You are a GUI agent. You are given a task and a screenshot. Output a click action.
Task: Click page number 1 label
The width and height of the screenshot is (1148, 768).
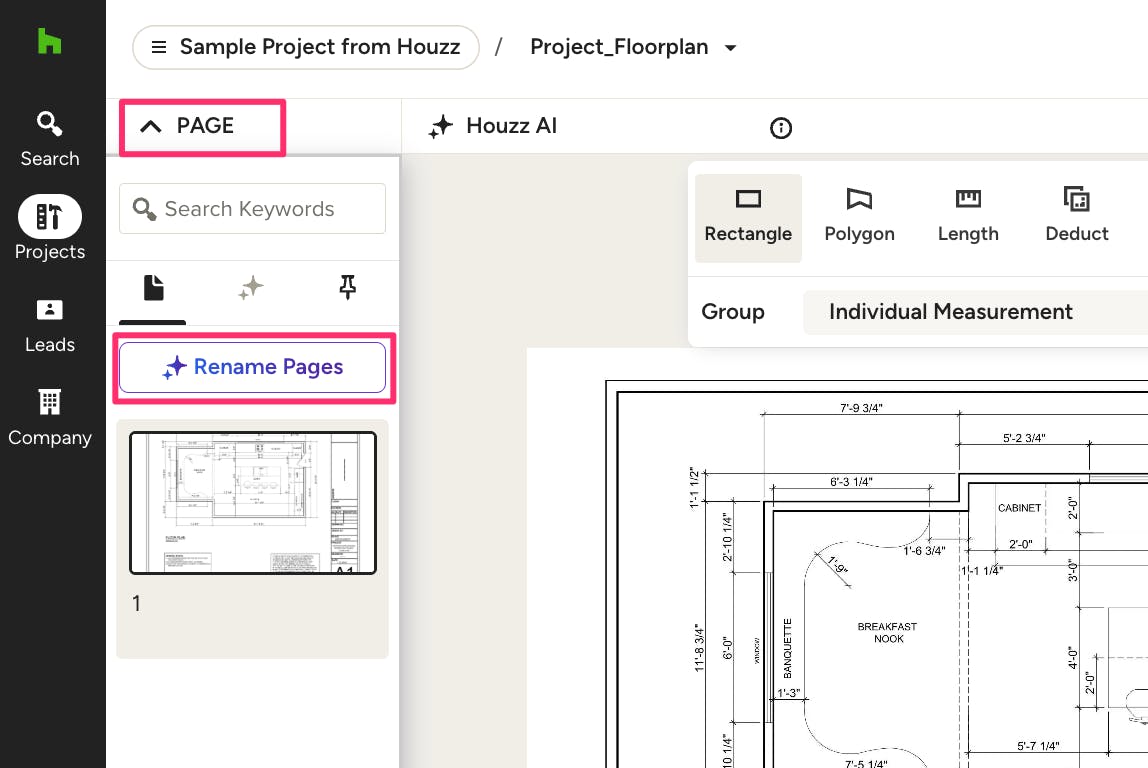pos(136,603)
